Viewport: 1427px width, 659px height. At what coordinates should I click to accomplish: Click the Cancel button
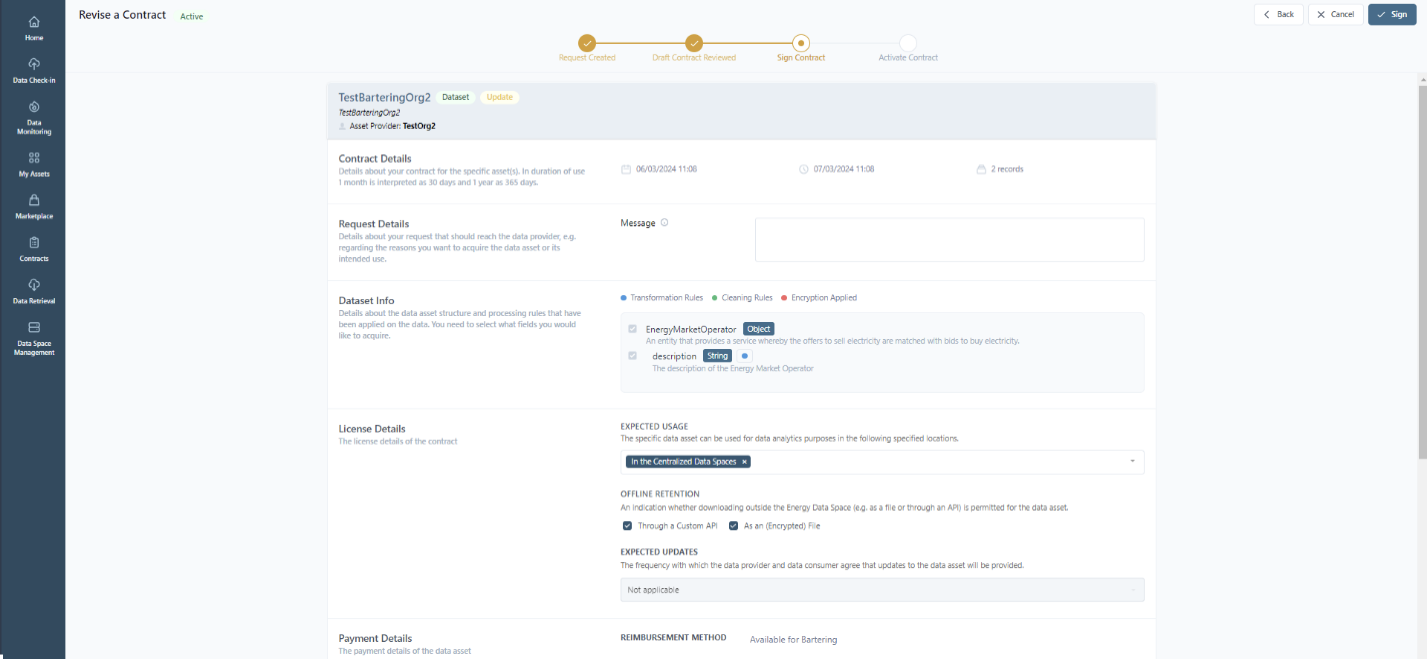click(x=1335, y=14)
